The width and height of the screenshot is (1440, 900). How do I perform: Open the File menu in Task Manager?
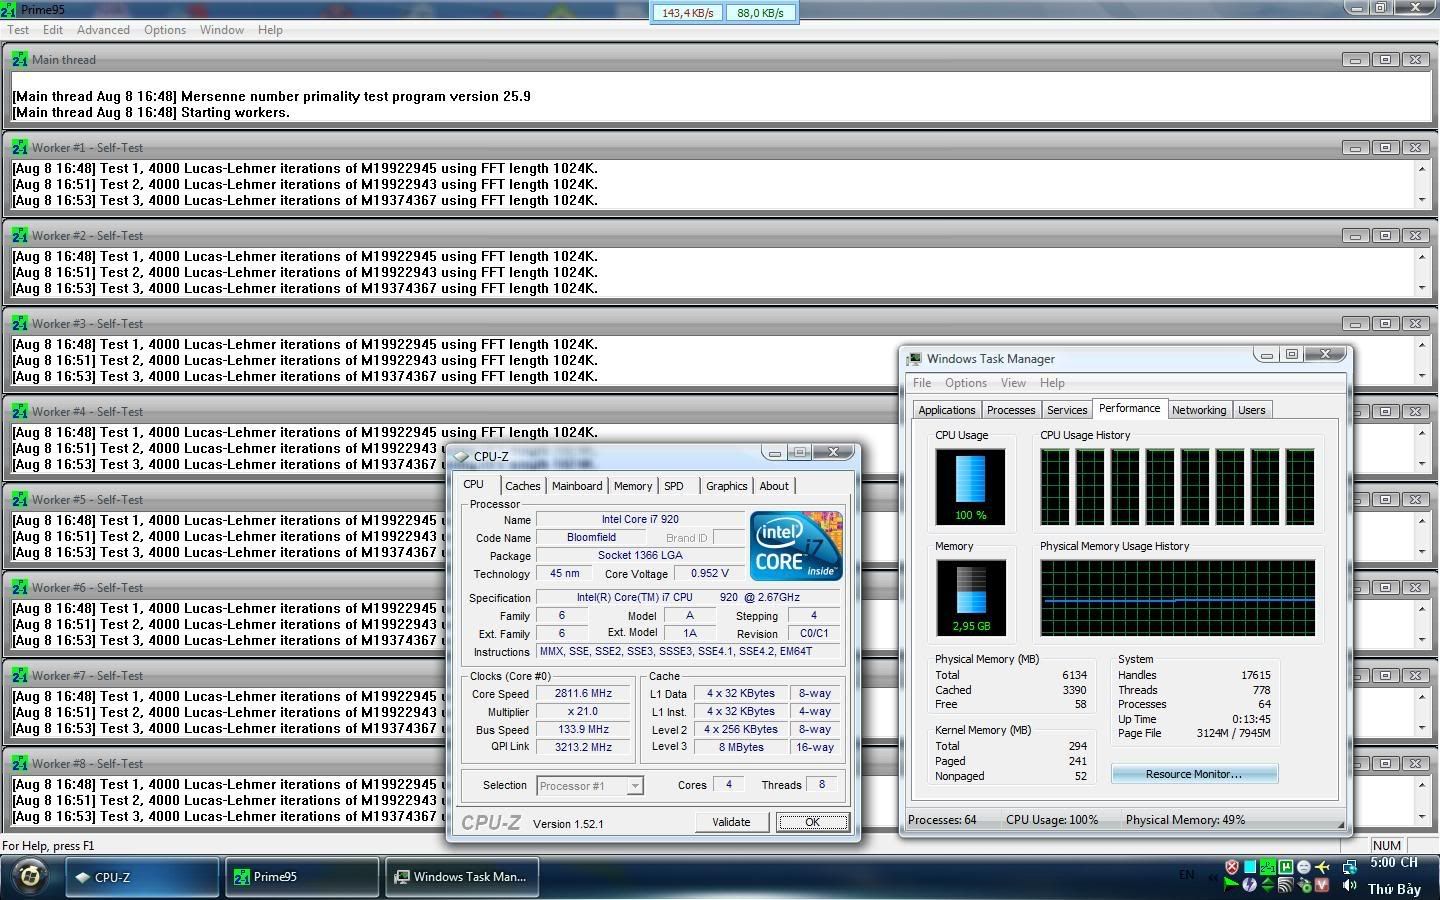pyautogui.click(x=922, y=383)
